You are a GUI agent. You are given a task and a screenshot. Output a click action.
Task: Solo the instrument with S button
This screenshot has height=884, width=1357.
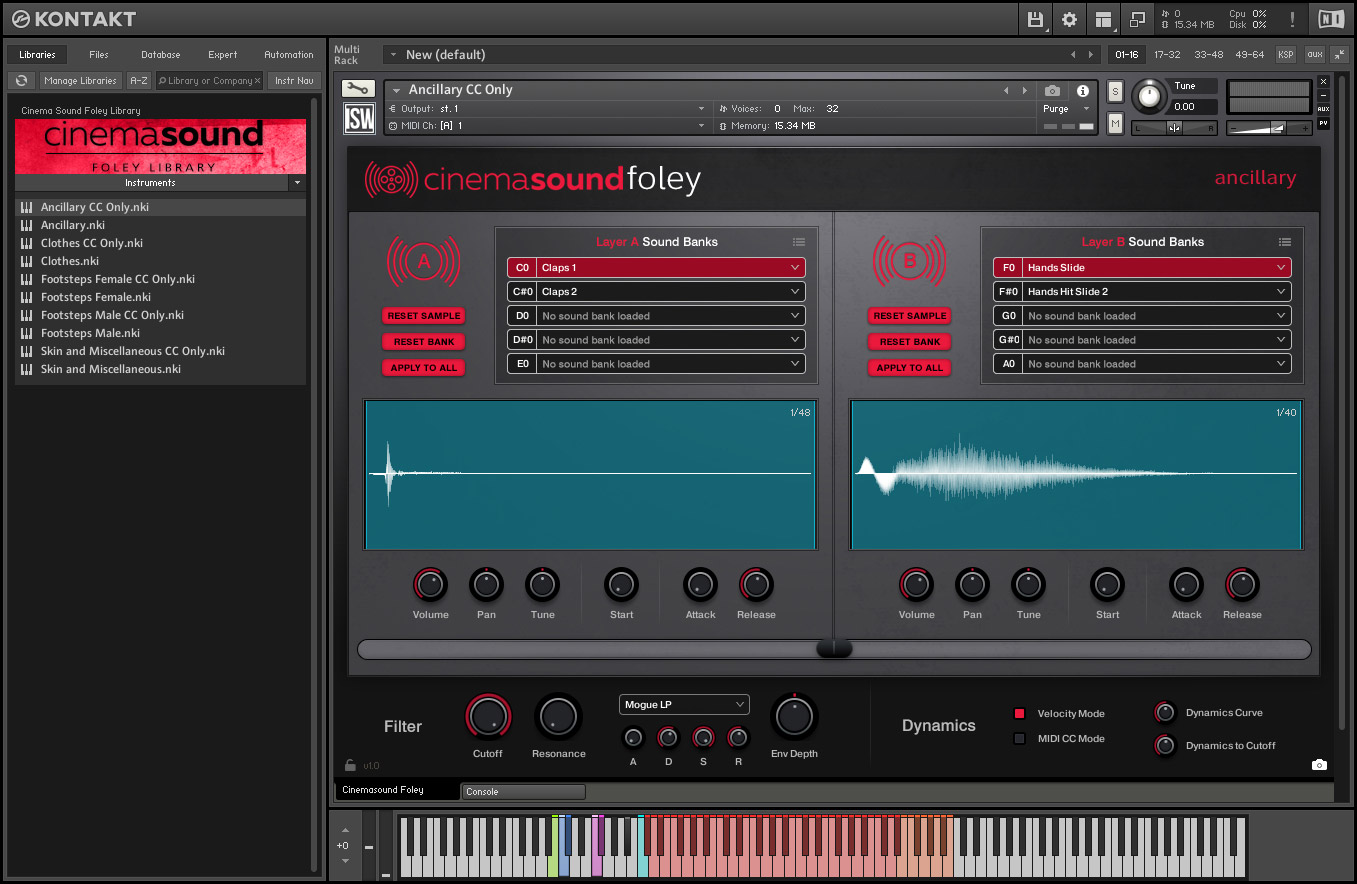click(1116, 93)
